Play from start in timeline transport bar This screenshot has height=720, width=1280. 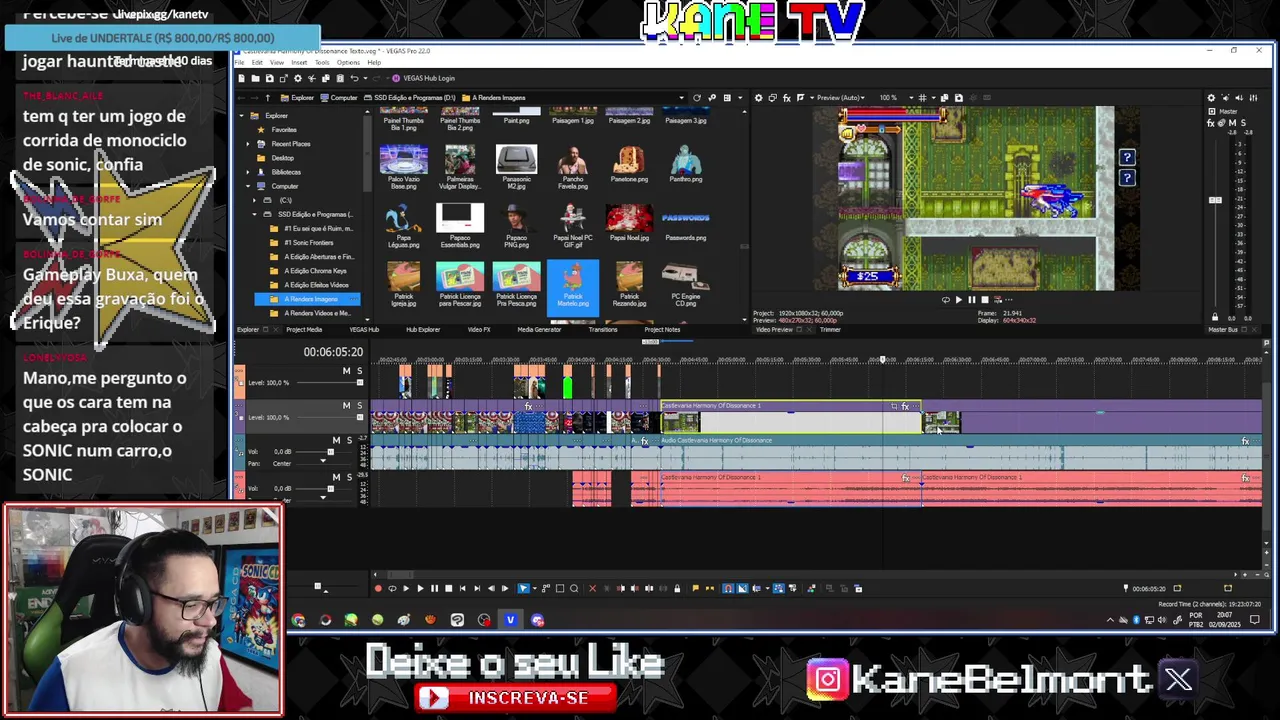point(406,588)
